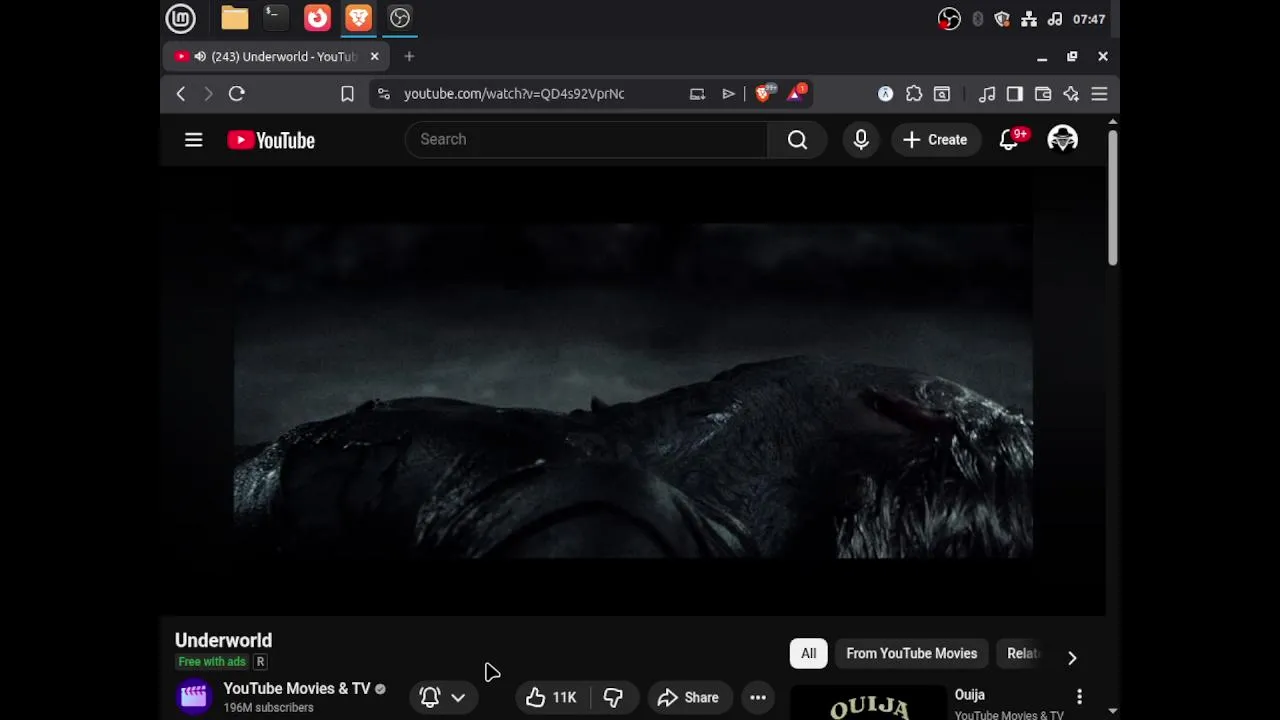Open the Linux Mint start menu
Screen dimensions: 1280x720
[x=181, y=18]
